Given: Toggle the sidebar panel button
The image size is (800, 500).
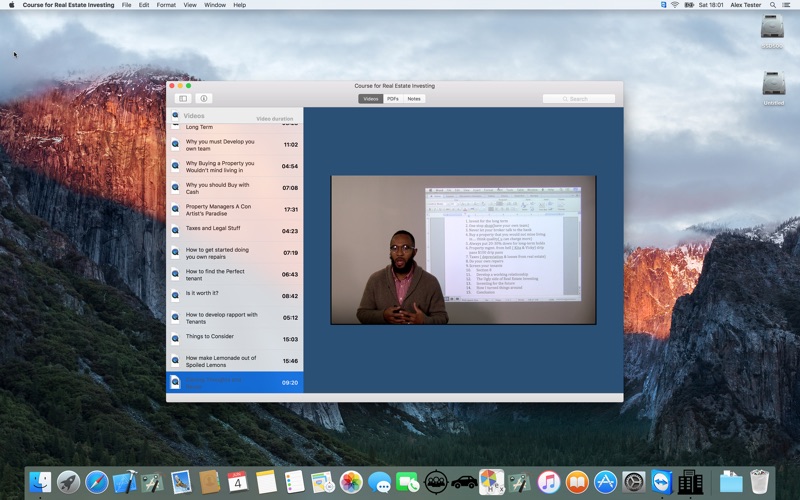Looking at the screenshot, I should click(183, 99).
